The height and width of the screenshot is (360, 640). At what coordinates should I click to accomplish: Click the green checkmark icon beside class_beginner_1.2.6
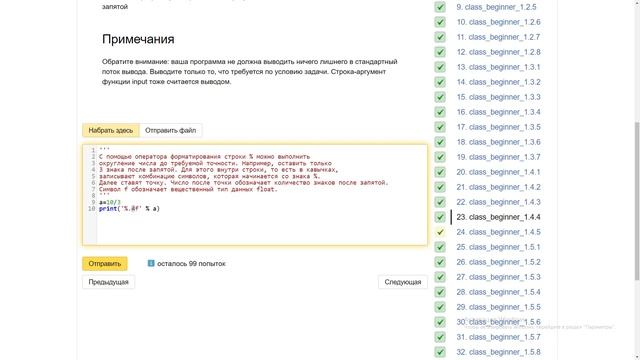coord(440,22)
